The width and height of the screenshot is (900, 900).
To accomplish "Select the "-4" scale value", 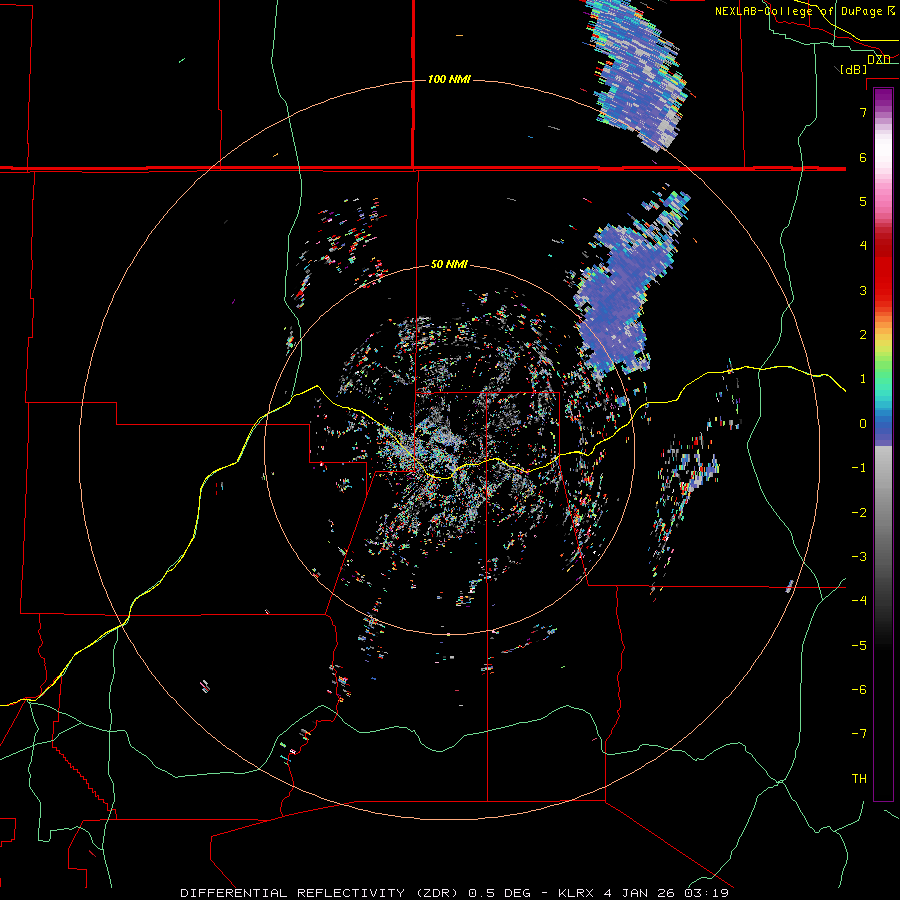I will pyautogui.click(x=859, y=601).
